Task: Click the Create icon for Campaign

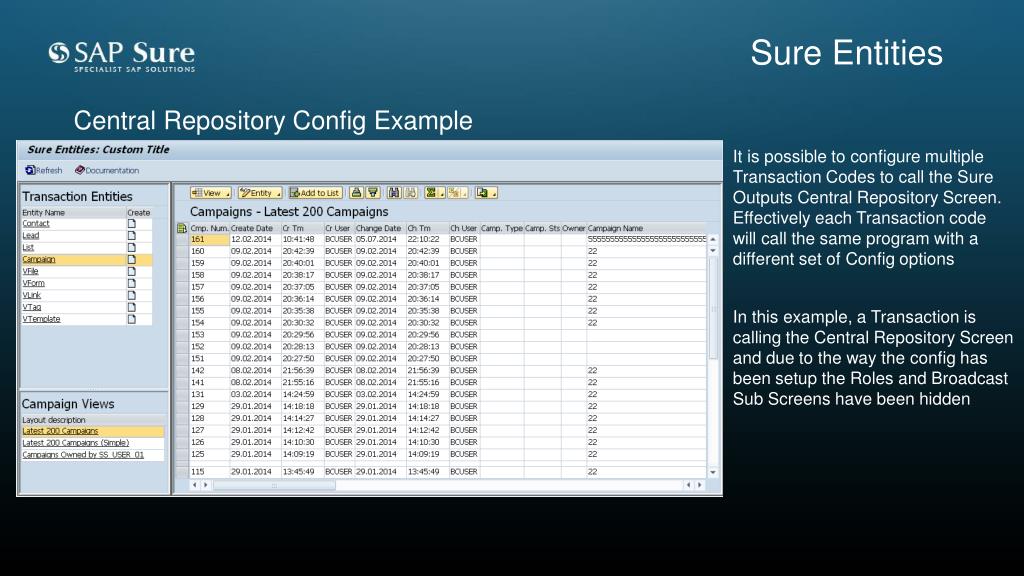Action: (x=132, y=259)
